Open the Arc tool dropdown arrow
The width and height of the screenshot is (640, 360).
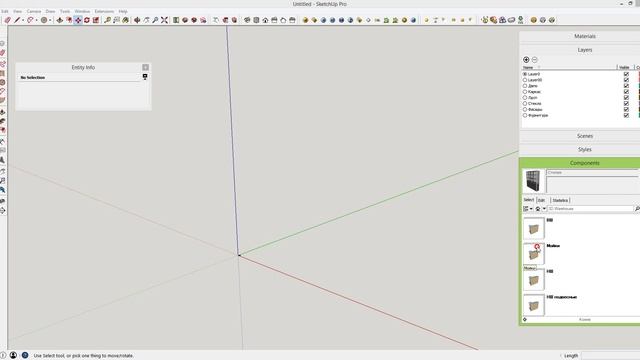click(x=36, y=20)
